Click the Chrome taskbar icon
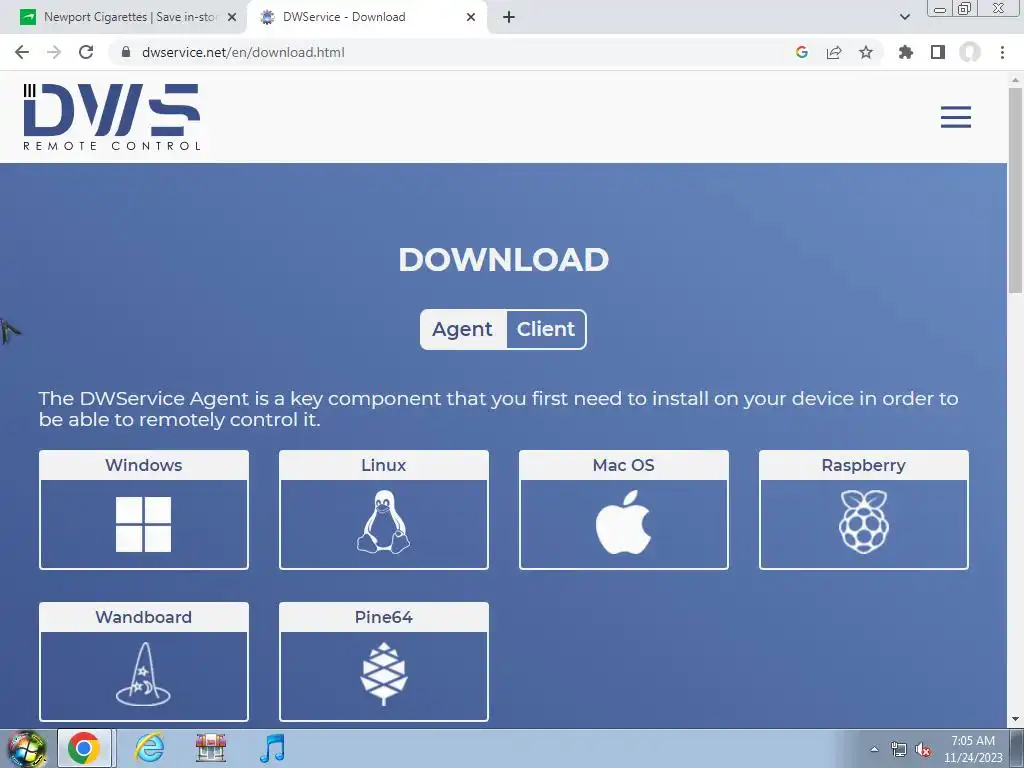This screenshot has width=1024, height=768. click(x=84, y=748)
